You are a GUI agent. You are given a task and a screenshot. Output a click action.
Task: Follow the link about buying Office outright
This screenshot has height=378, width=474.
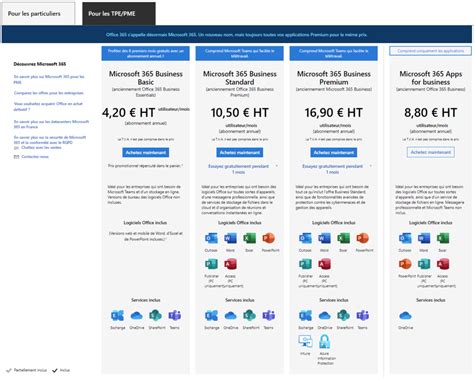click(x=48, y=106)
